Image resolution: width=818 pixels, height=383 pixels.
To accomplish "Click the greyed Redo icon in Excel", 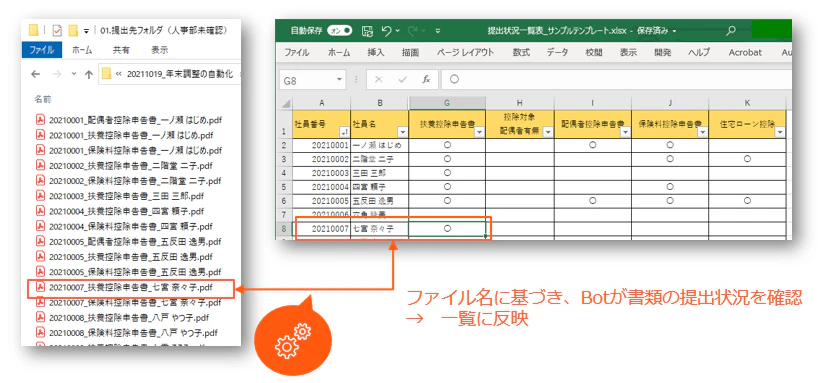I will tap(413, 31).
